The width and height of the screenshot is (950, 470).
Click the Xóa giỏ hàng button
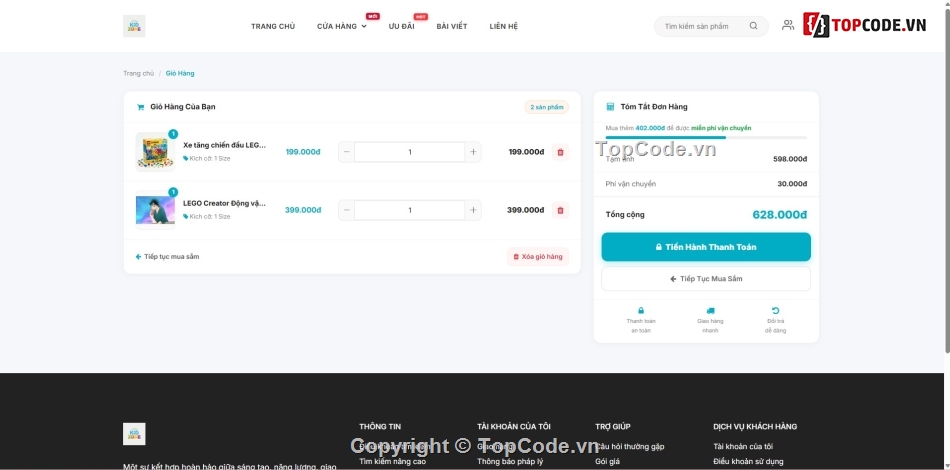[538, 257]
